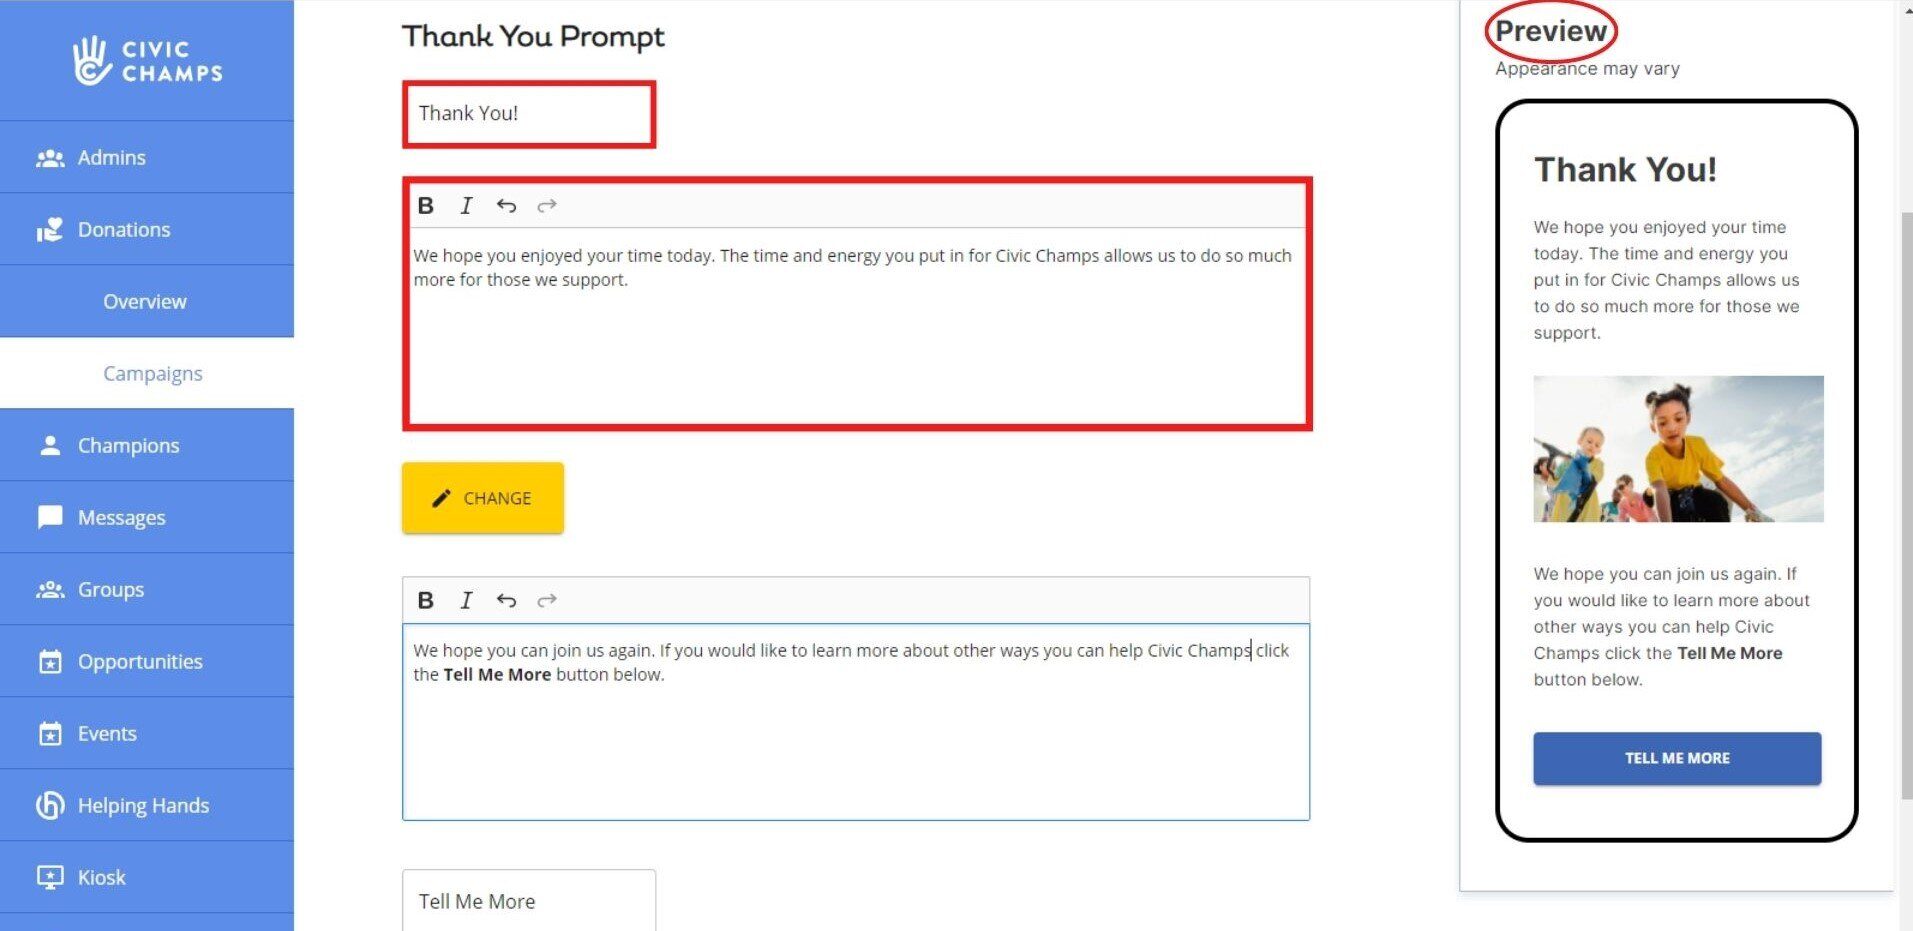Screen dimensions: 1913x931
Task: Select Campaigns in the sidebar
Action: click(x=152, y=374)
